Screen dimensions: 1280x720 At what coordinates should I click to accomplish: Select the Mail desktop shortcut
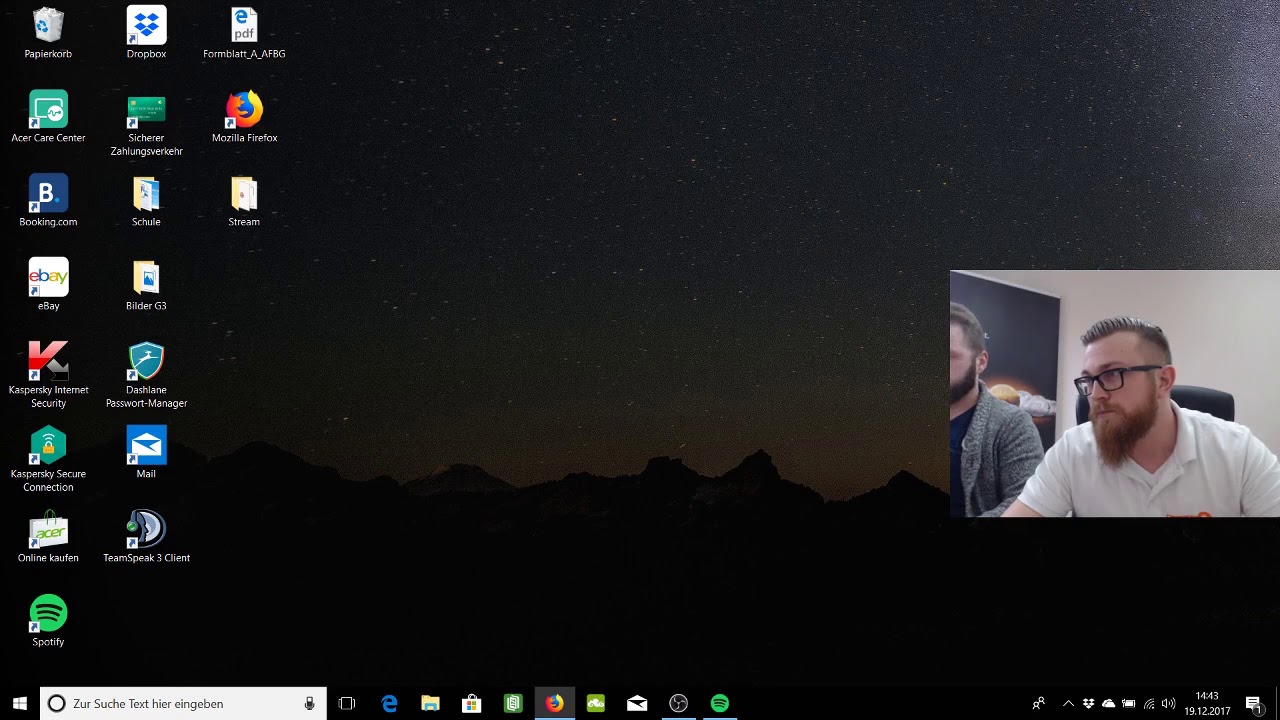[x=146, y=453]
